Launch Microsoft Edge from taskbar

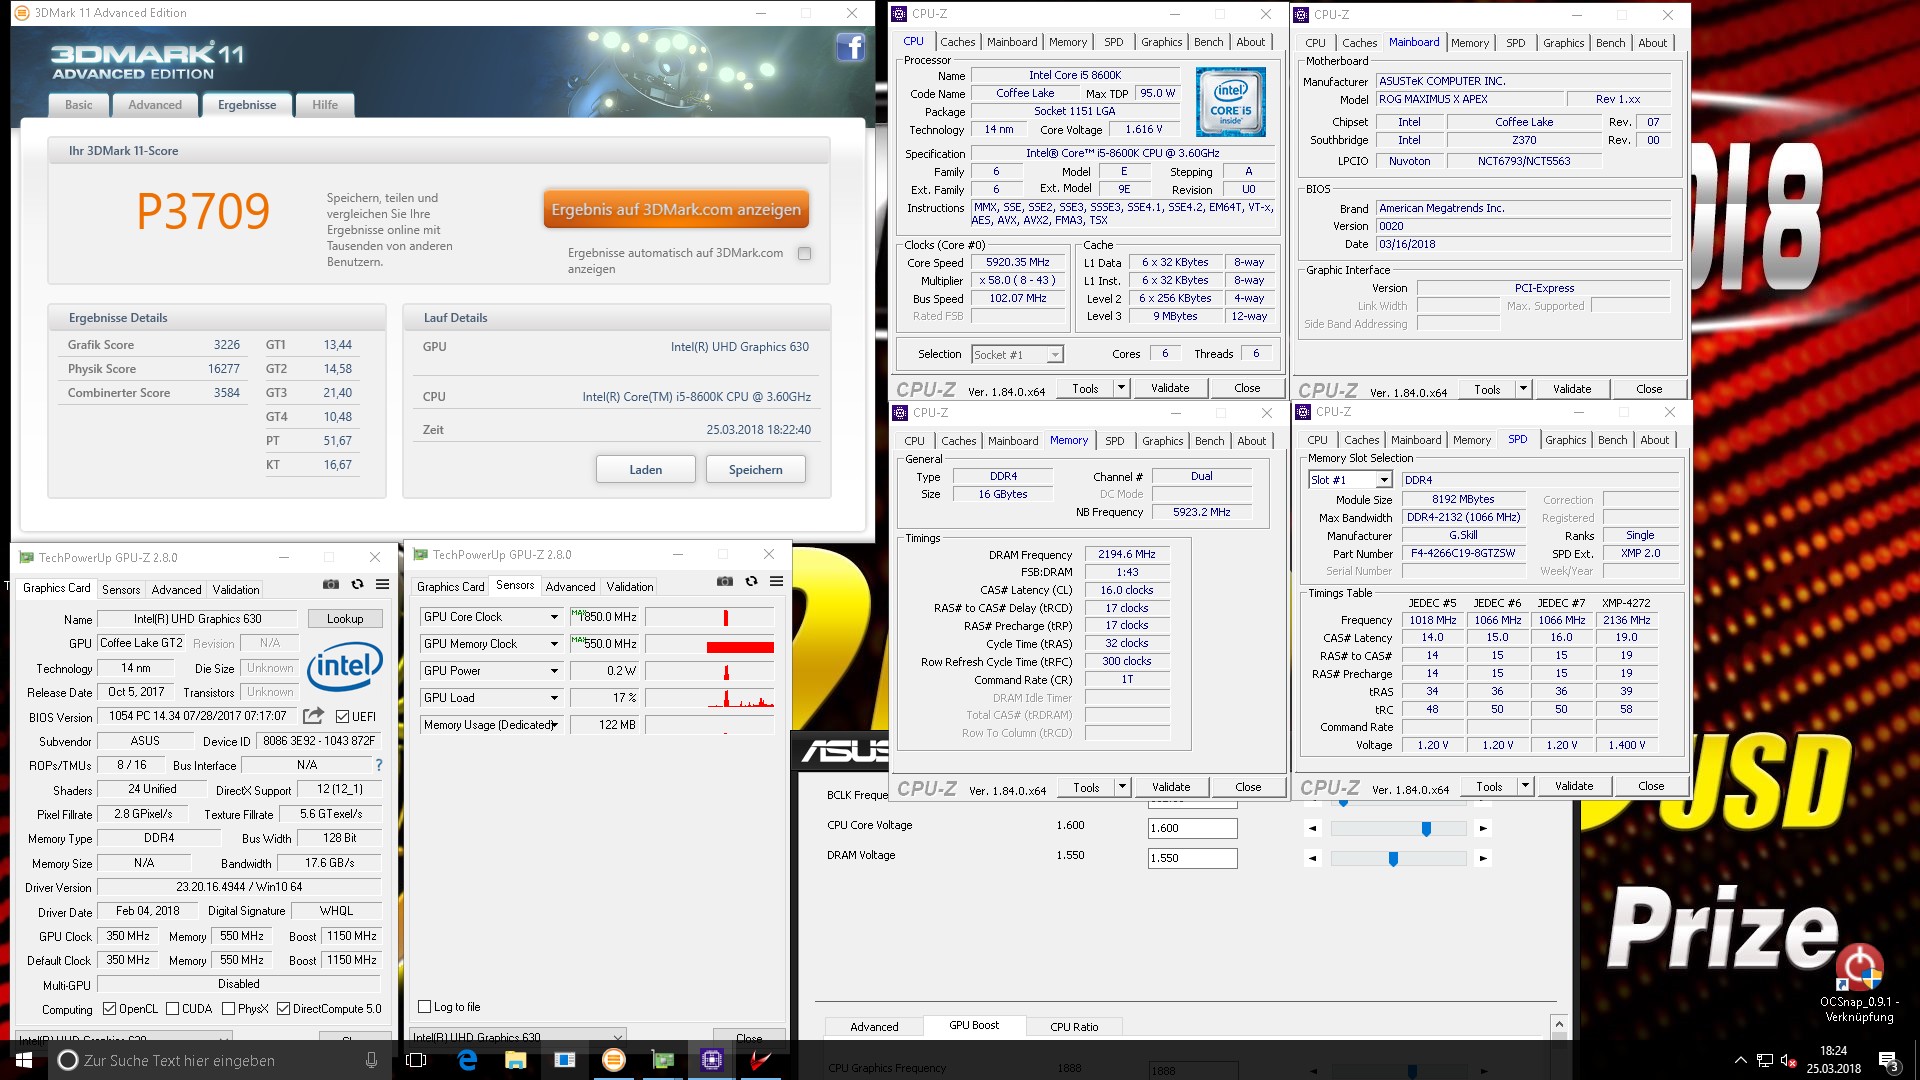466,1060
